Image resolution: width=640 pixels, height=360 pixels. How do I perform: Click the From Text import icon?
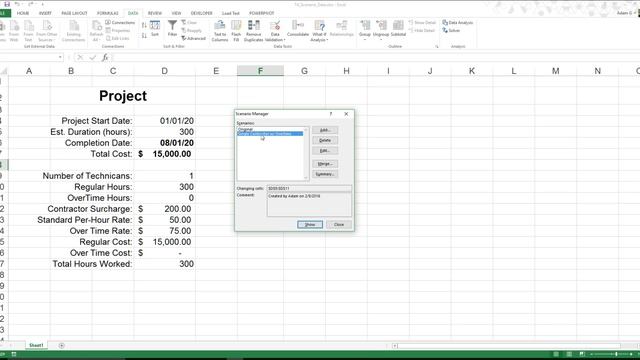click(x=28, y=31)
